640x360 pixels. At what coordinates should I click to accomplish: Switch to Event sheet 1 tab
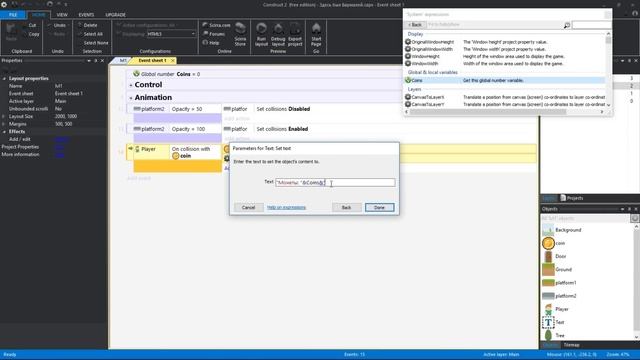152,60
